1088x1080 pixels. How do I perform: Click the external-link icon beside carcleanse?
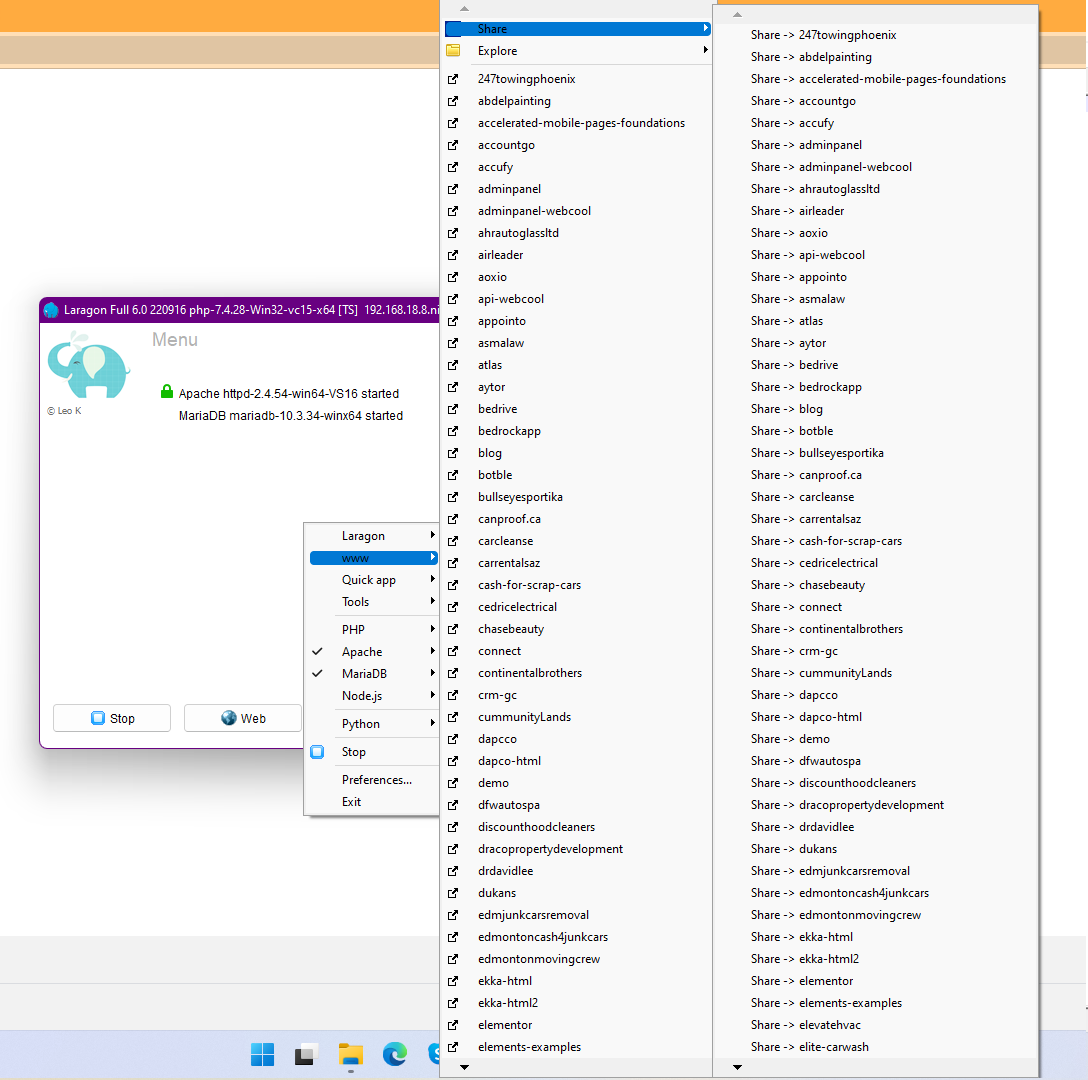click(453, 541)
